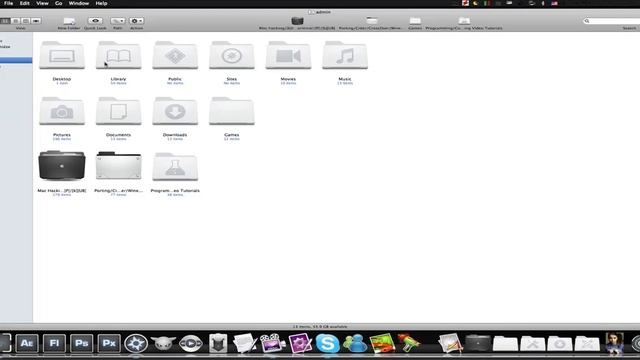Click the horned creature Dock icon
The width and height of the screenshot is (640, 360).
[x=163, y=343]
